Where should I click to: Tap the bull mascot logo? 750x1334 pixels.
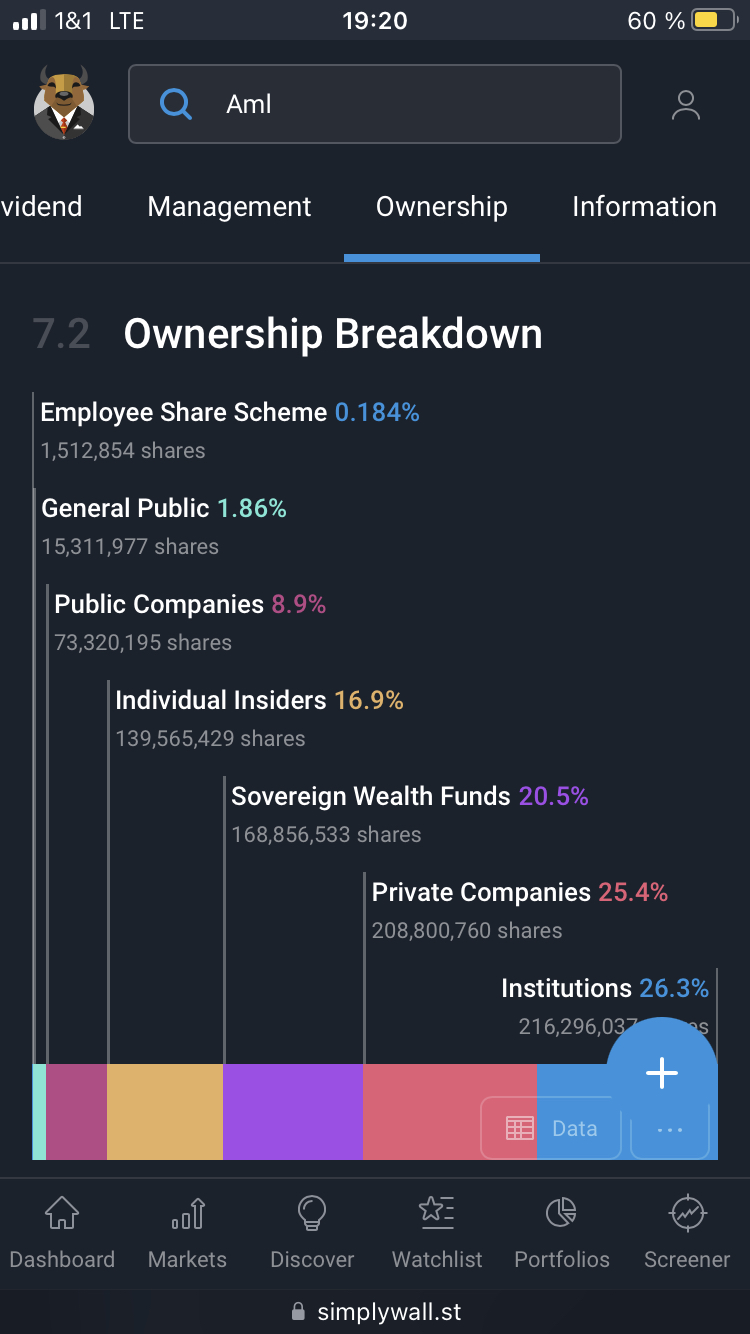tap(63, 103)
